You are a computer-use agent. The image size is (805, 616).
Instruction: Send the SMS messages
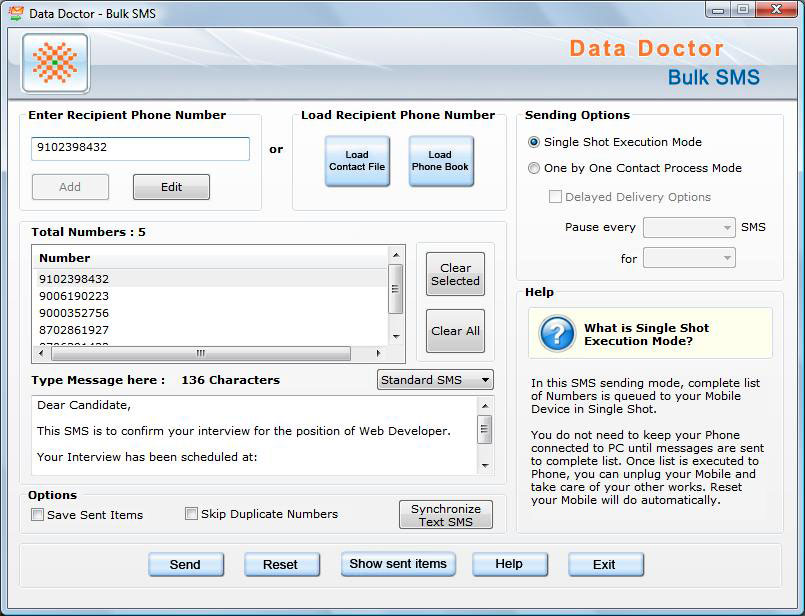(186, 564)
